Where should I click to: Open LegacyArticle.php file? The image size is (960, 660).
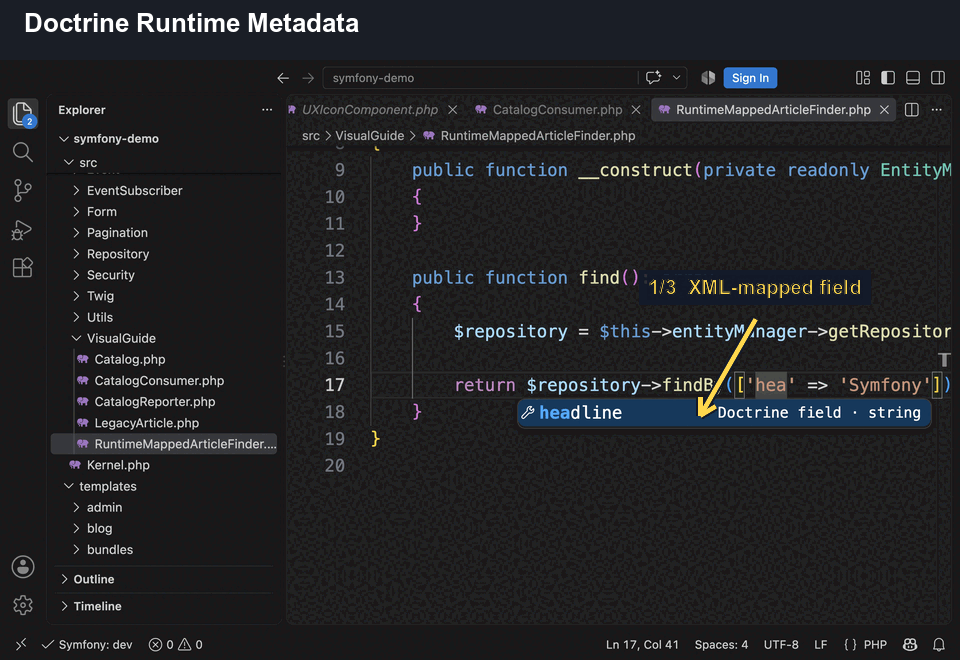click(146, 422)
